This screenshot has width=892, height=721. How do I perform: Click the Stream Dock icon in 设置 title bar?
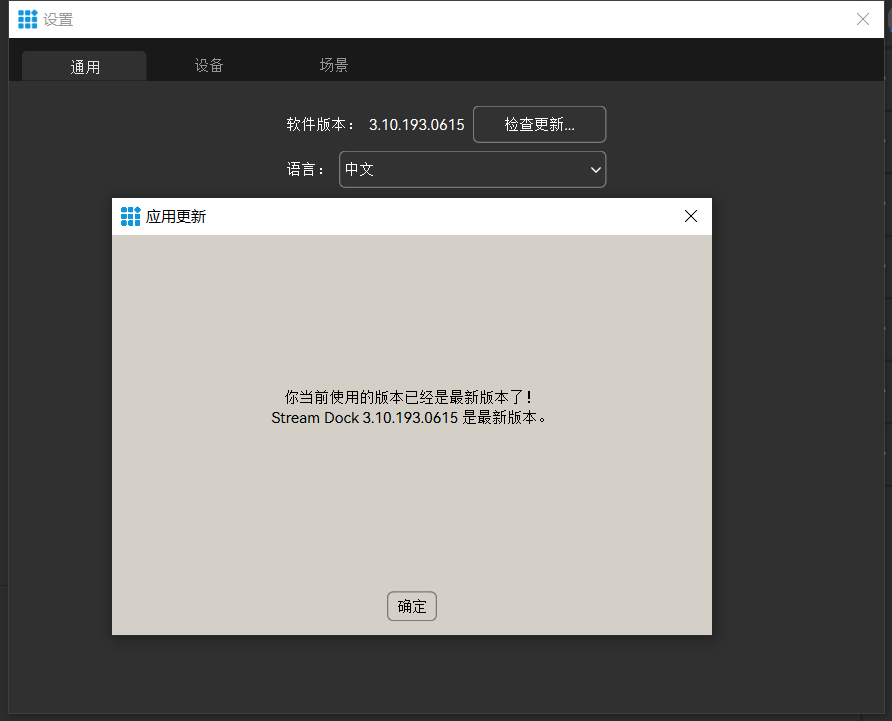(x=27, y=19)
